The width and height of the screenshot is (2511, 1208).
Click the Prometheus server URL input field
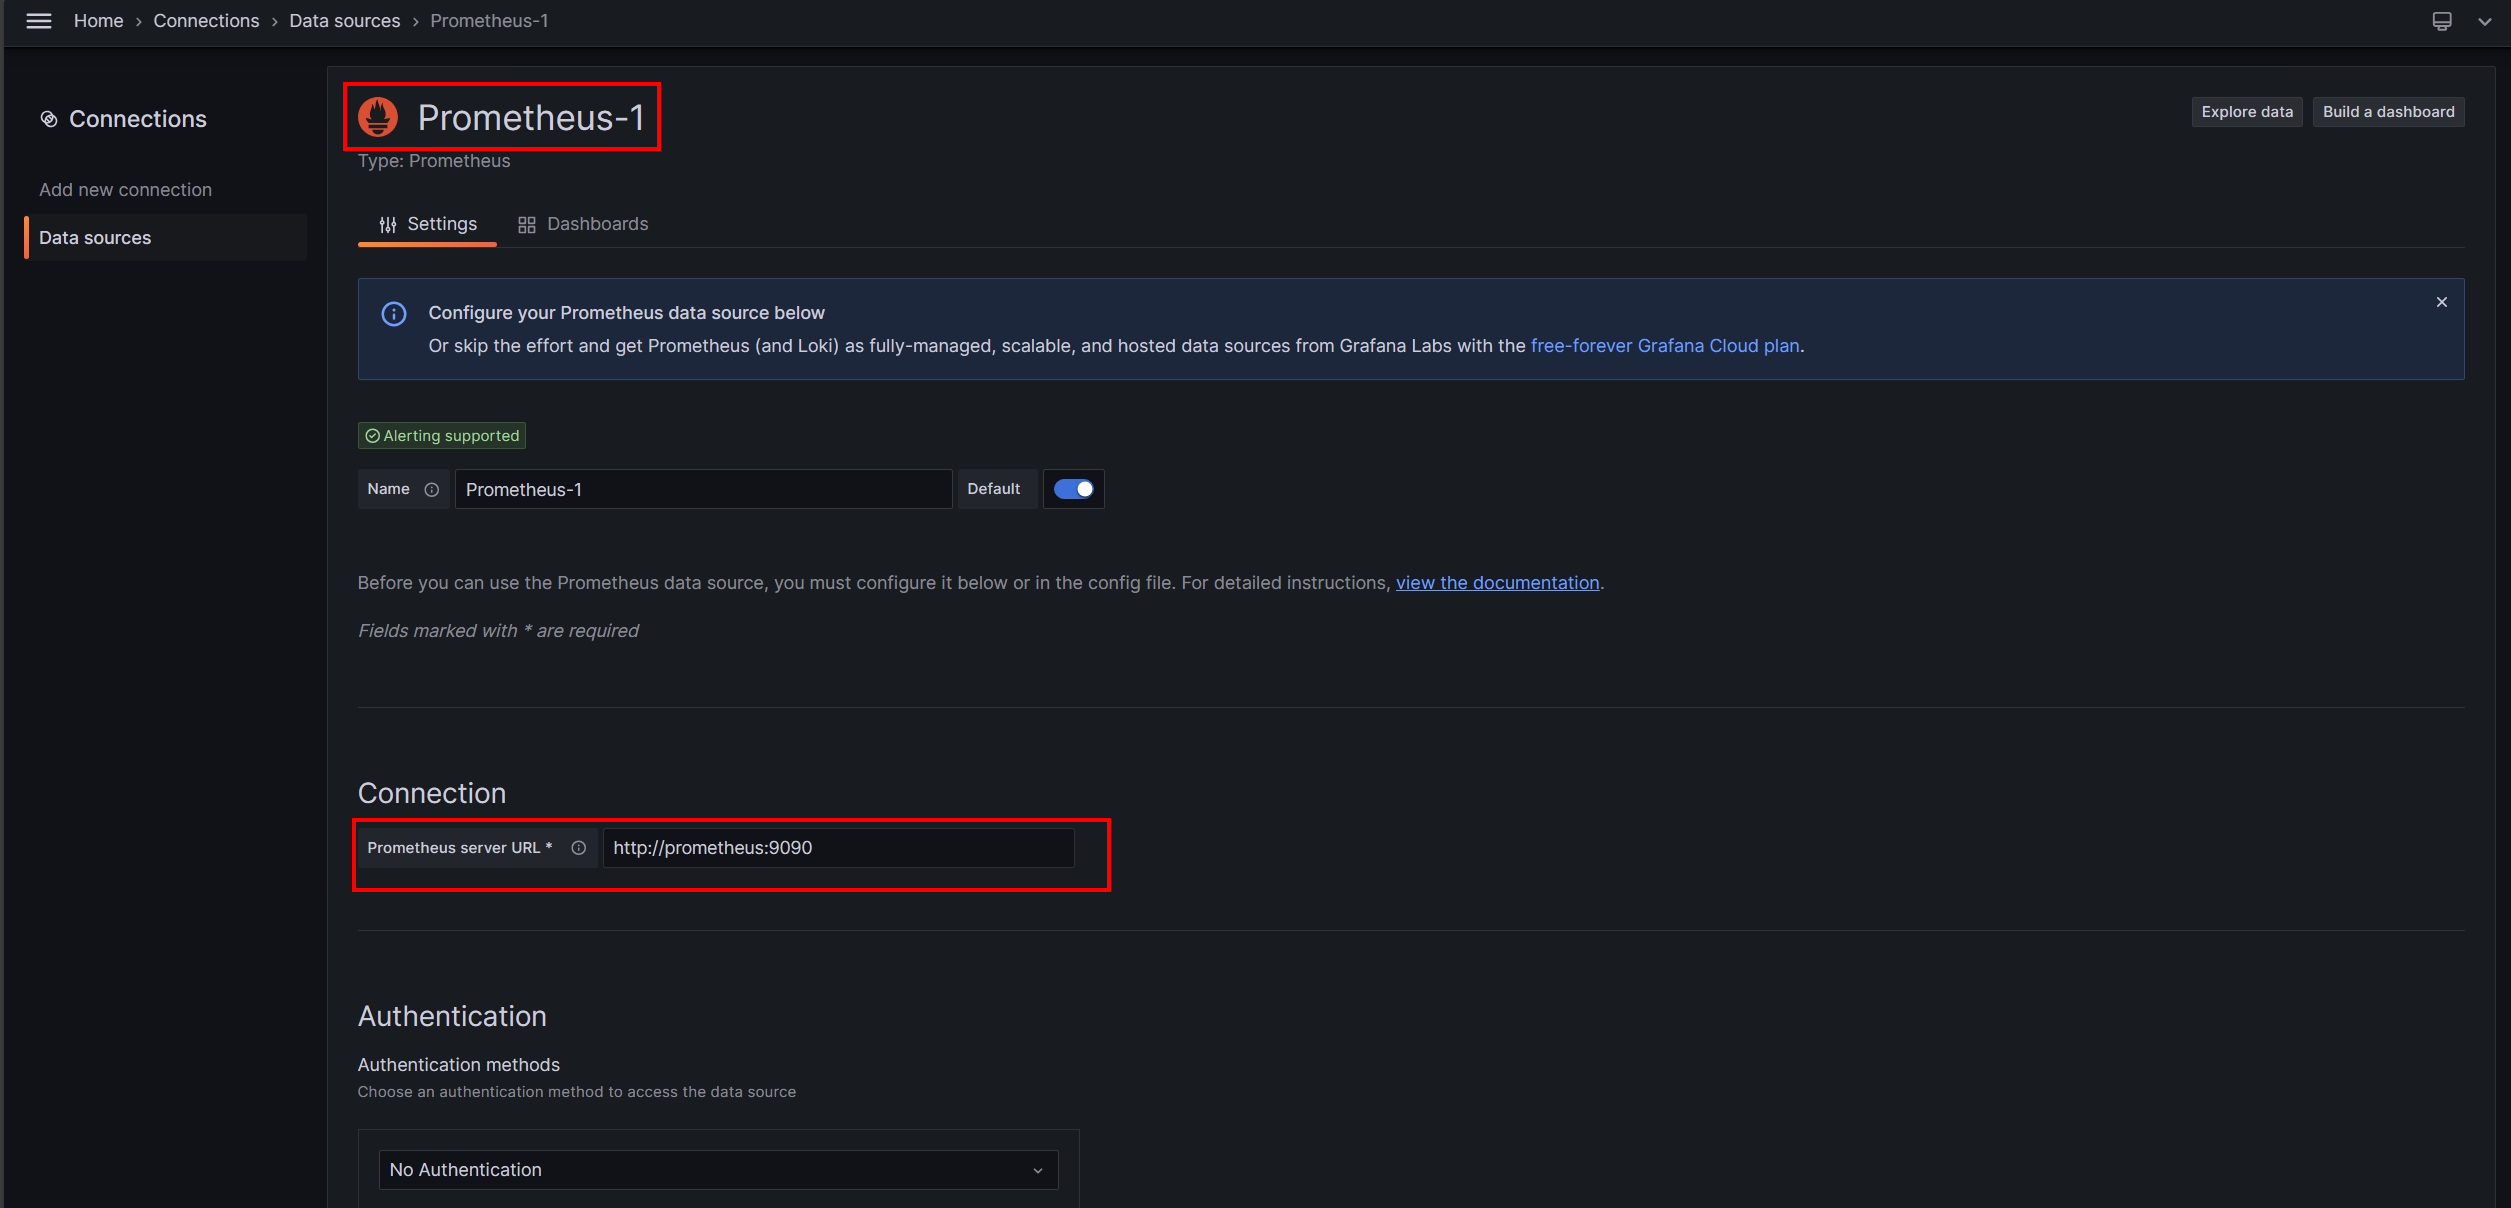[838, 848]
